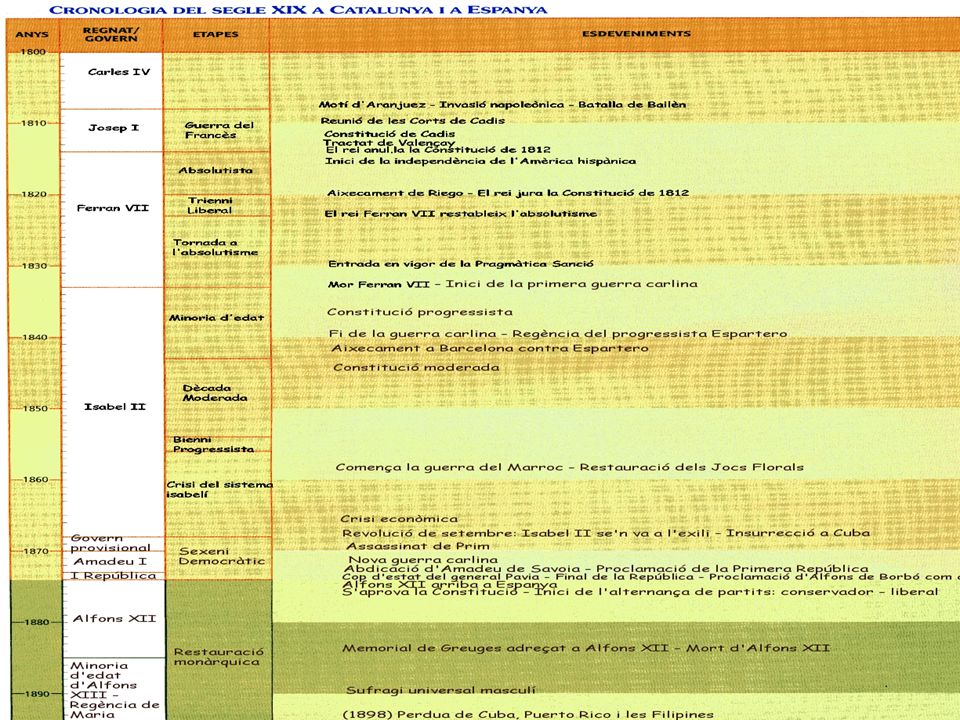The width and height of the screenshot is (960, 720).
Task: Click the 'Guerra del Francès' stage
Action: [x=219, y=130]
